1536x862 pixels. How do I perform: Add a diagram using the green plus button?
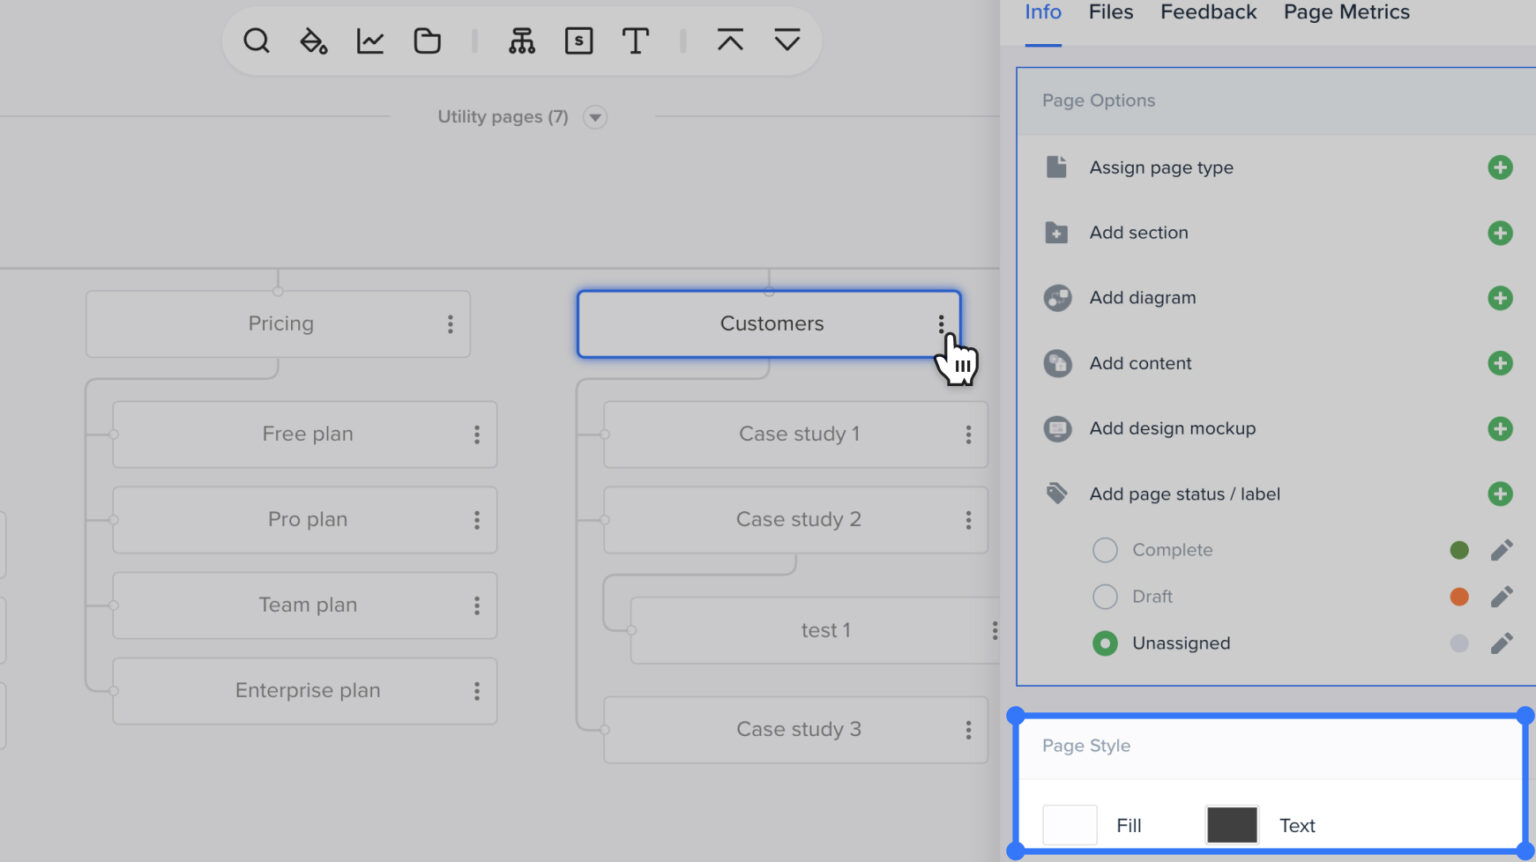[x=1500, y=297]
